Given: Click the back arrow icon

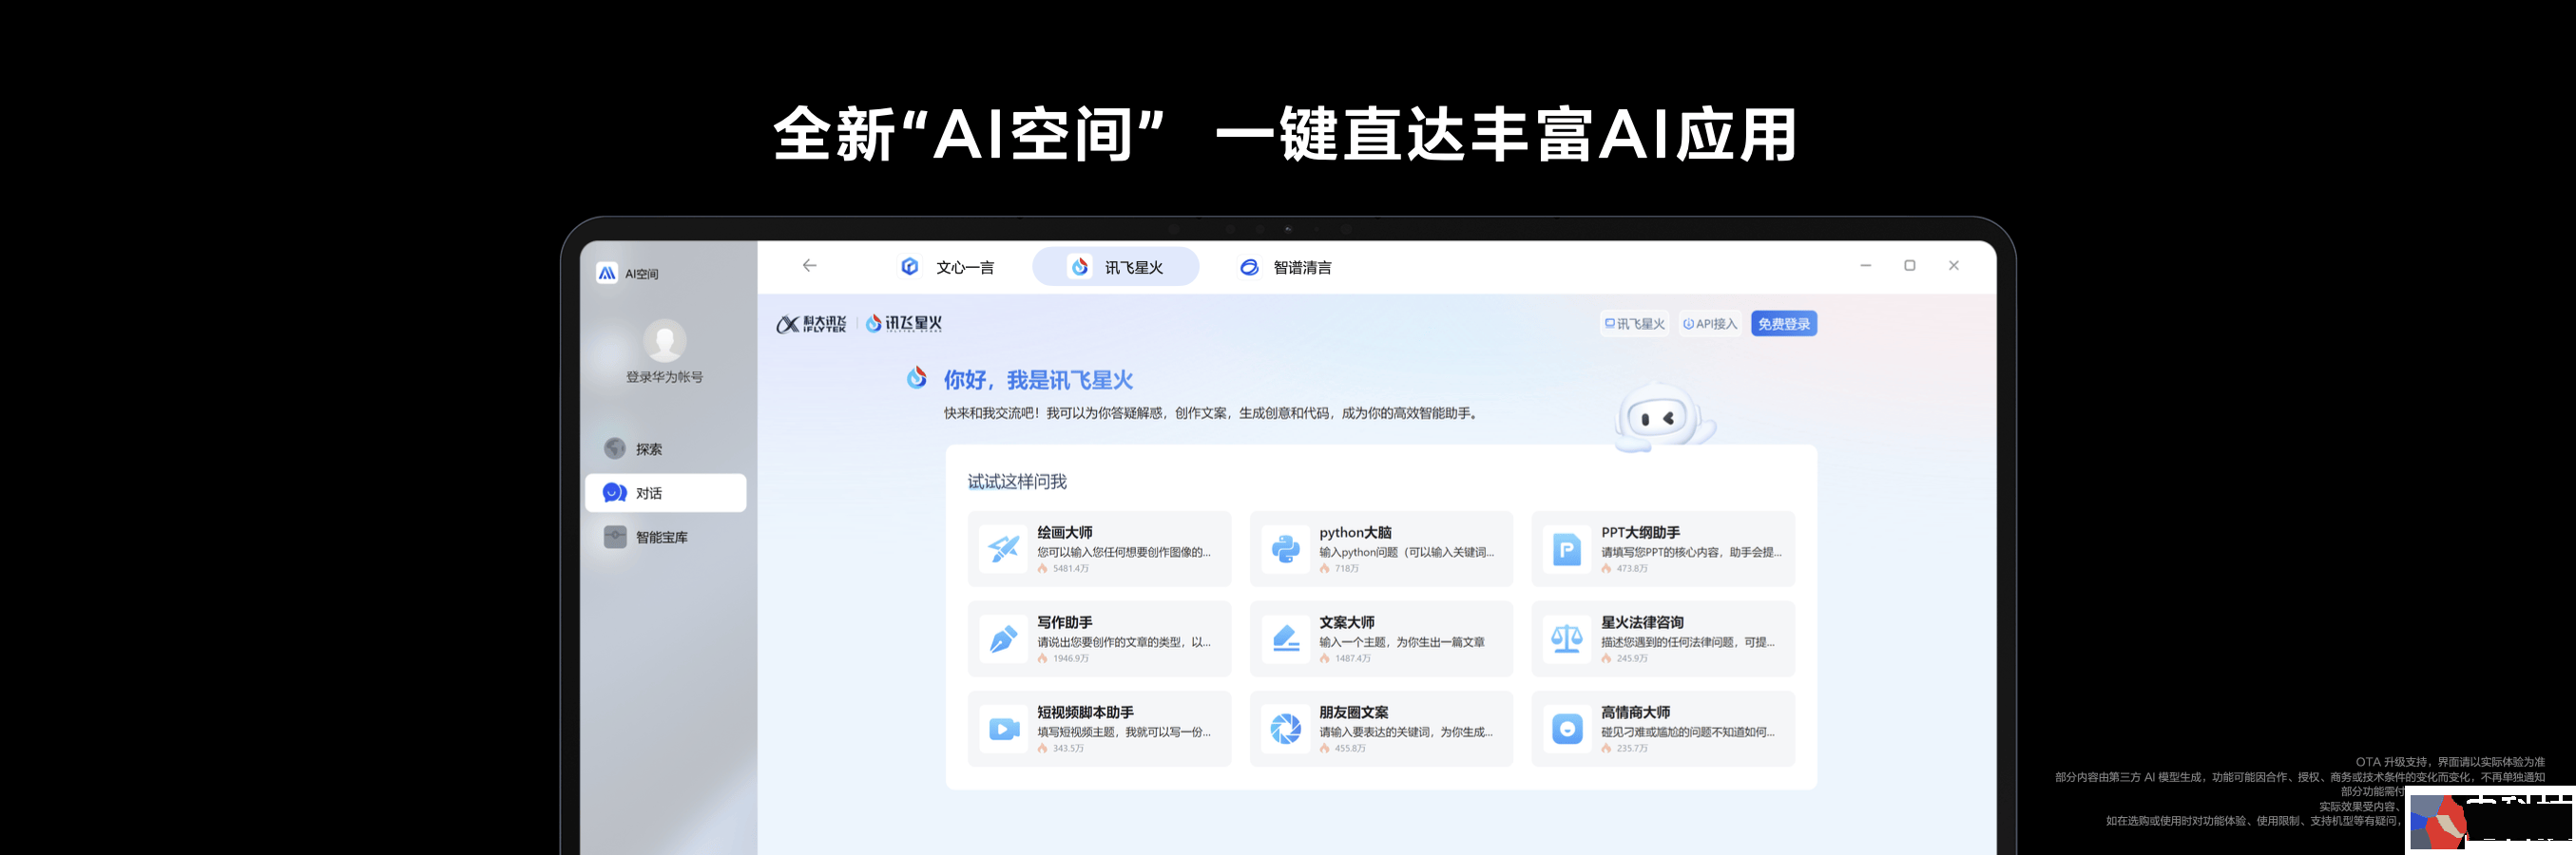Looking at the screenshot, I should point(809,266).
